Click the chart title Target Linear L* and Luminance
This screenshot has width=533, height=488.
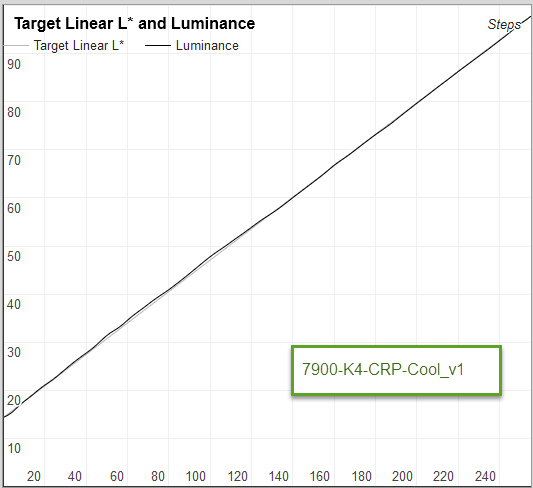pos(135,24)
